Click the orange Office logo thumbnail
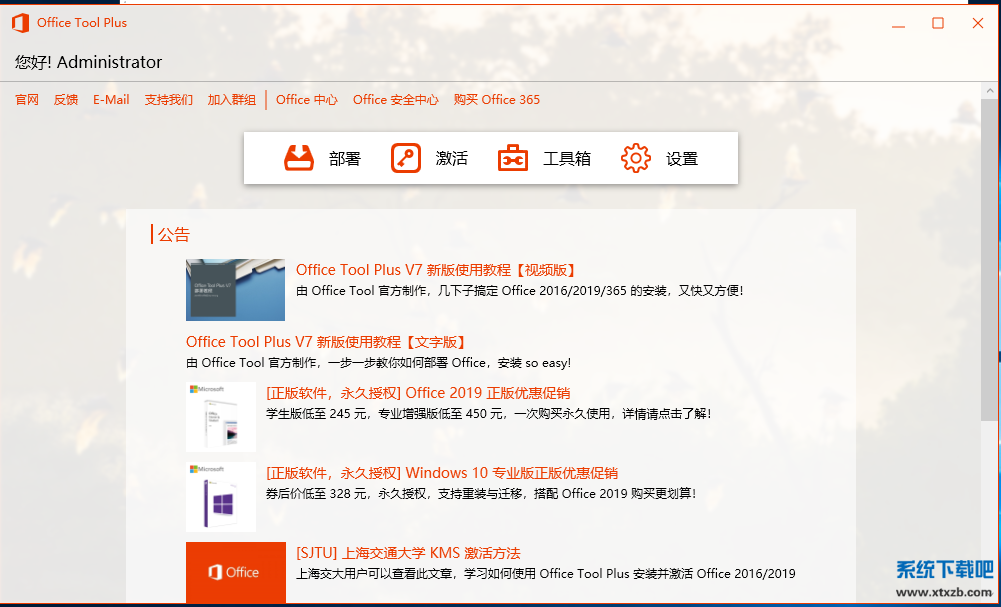Screen dimensions: 1001x607 click(235, 572)
